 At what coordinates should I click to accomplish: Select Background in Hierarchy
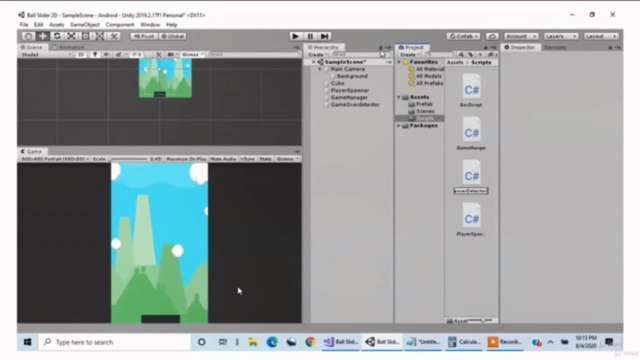352,76
